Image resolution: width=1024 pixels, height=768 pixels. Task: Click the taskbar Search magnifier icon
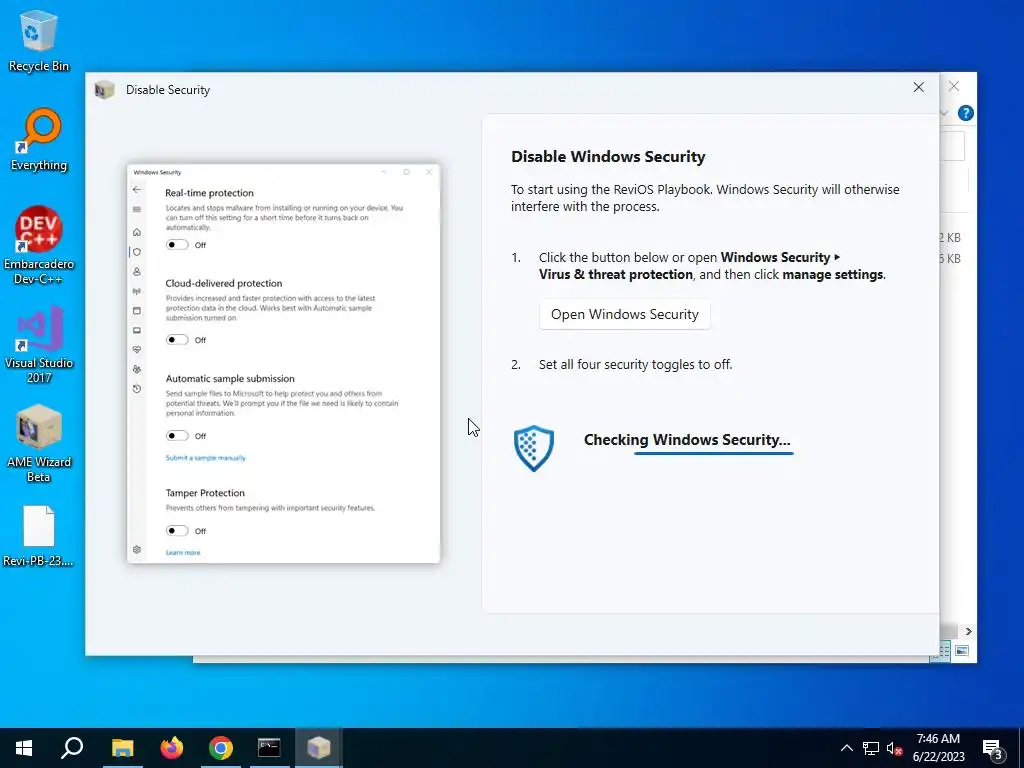(x=72, y=748)
